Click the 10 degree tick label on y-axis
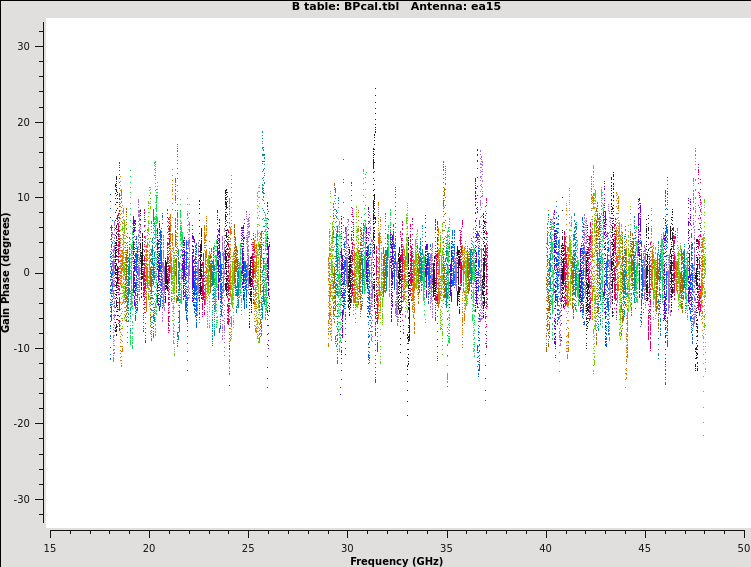751x567 pixels. [24, 198]
